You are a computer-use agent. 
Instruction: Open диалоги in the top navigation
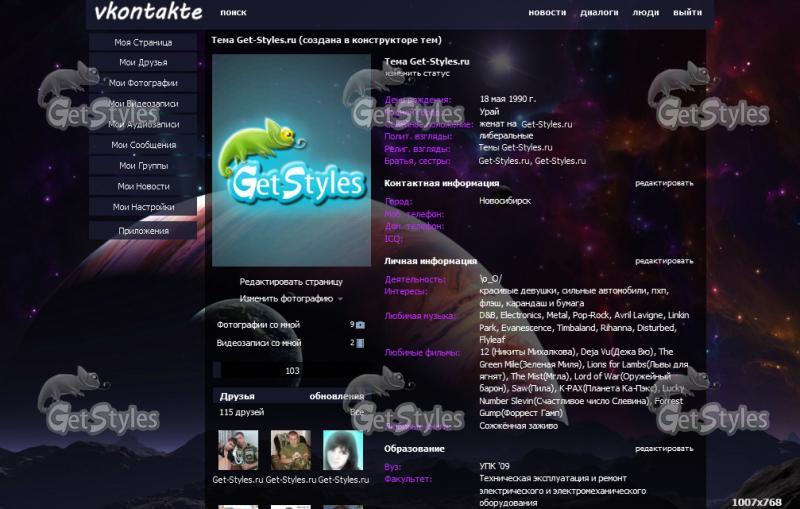click(x=599, y=13)
